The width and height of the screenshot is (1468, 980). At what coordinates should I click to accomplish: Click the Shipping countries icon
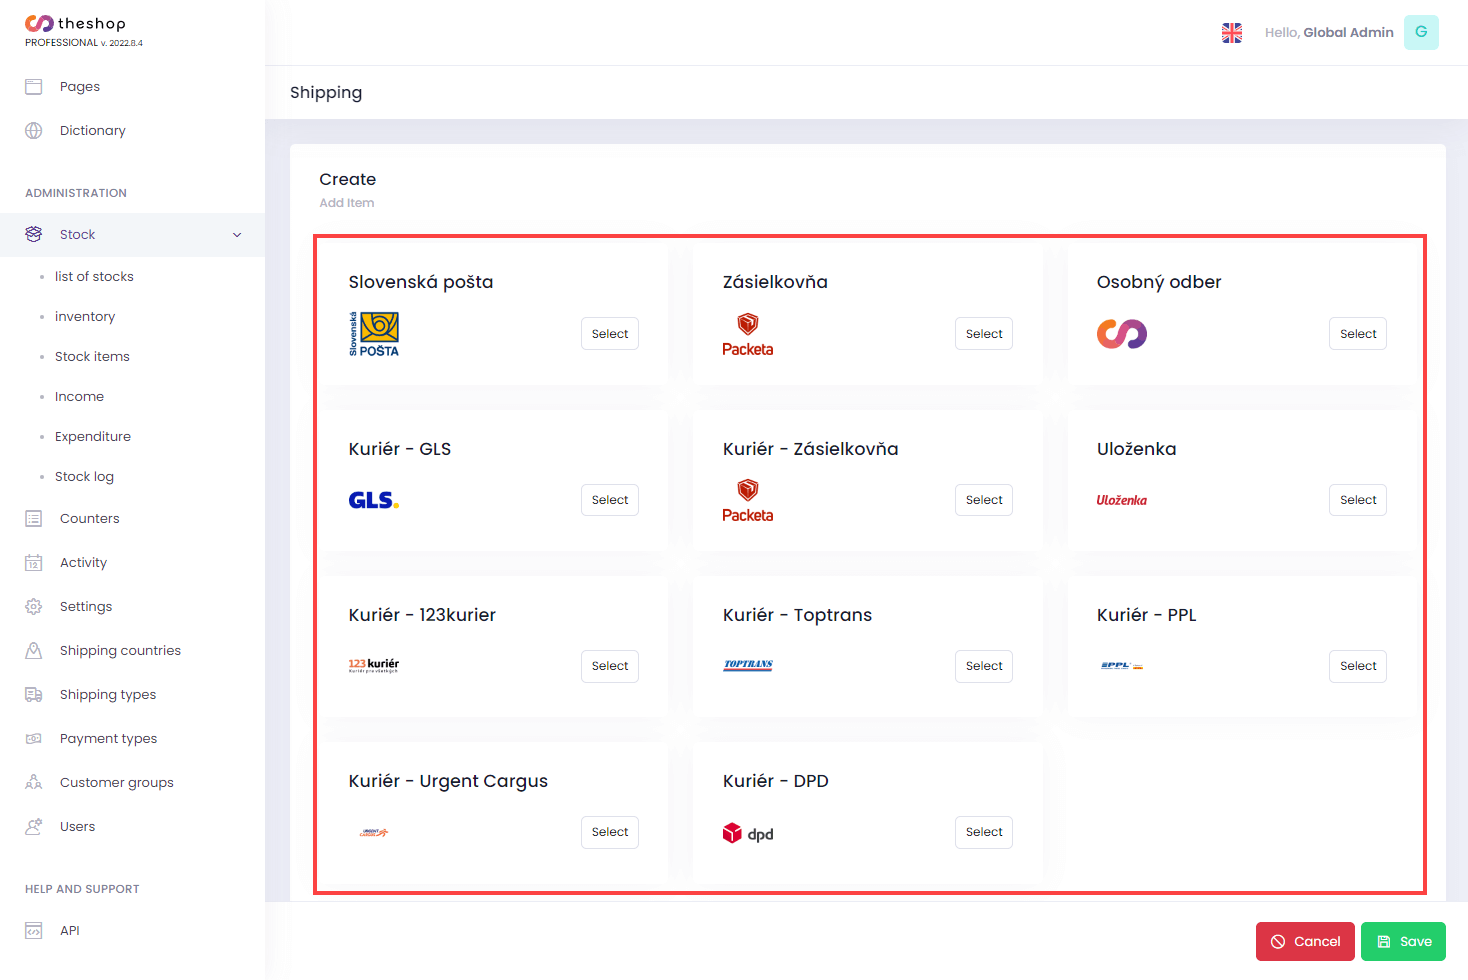tap(34, 651)
